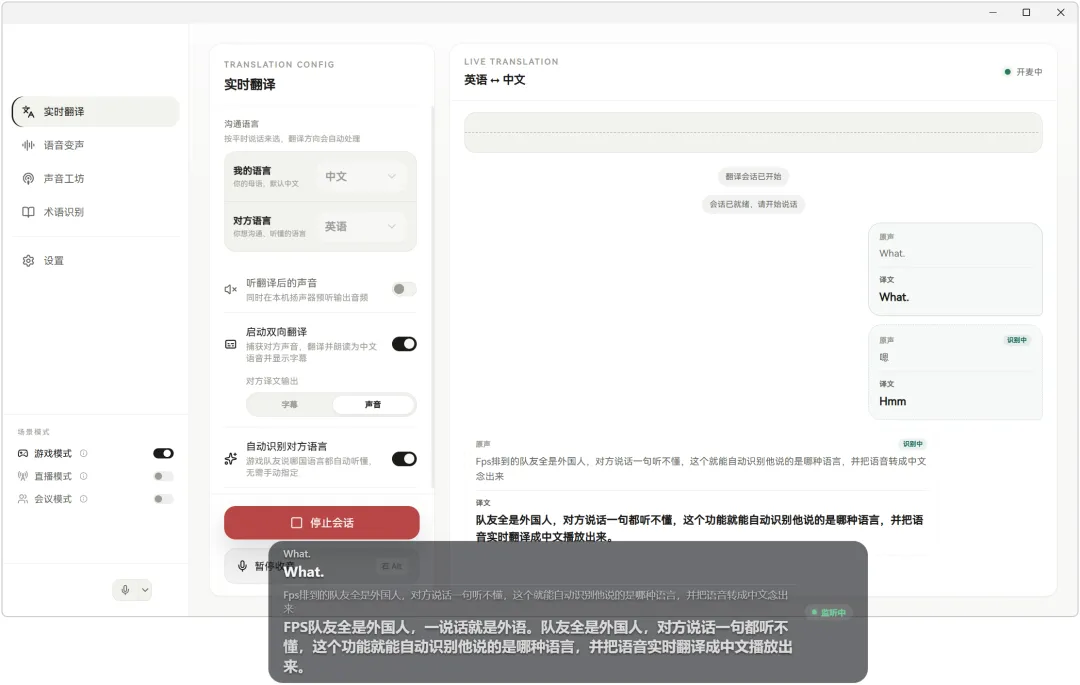Click the red 停止会话 button

click(322, 523)
